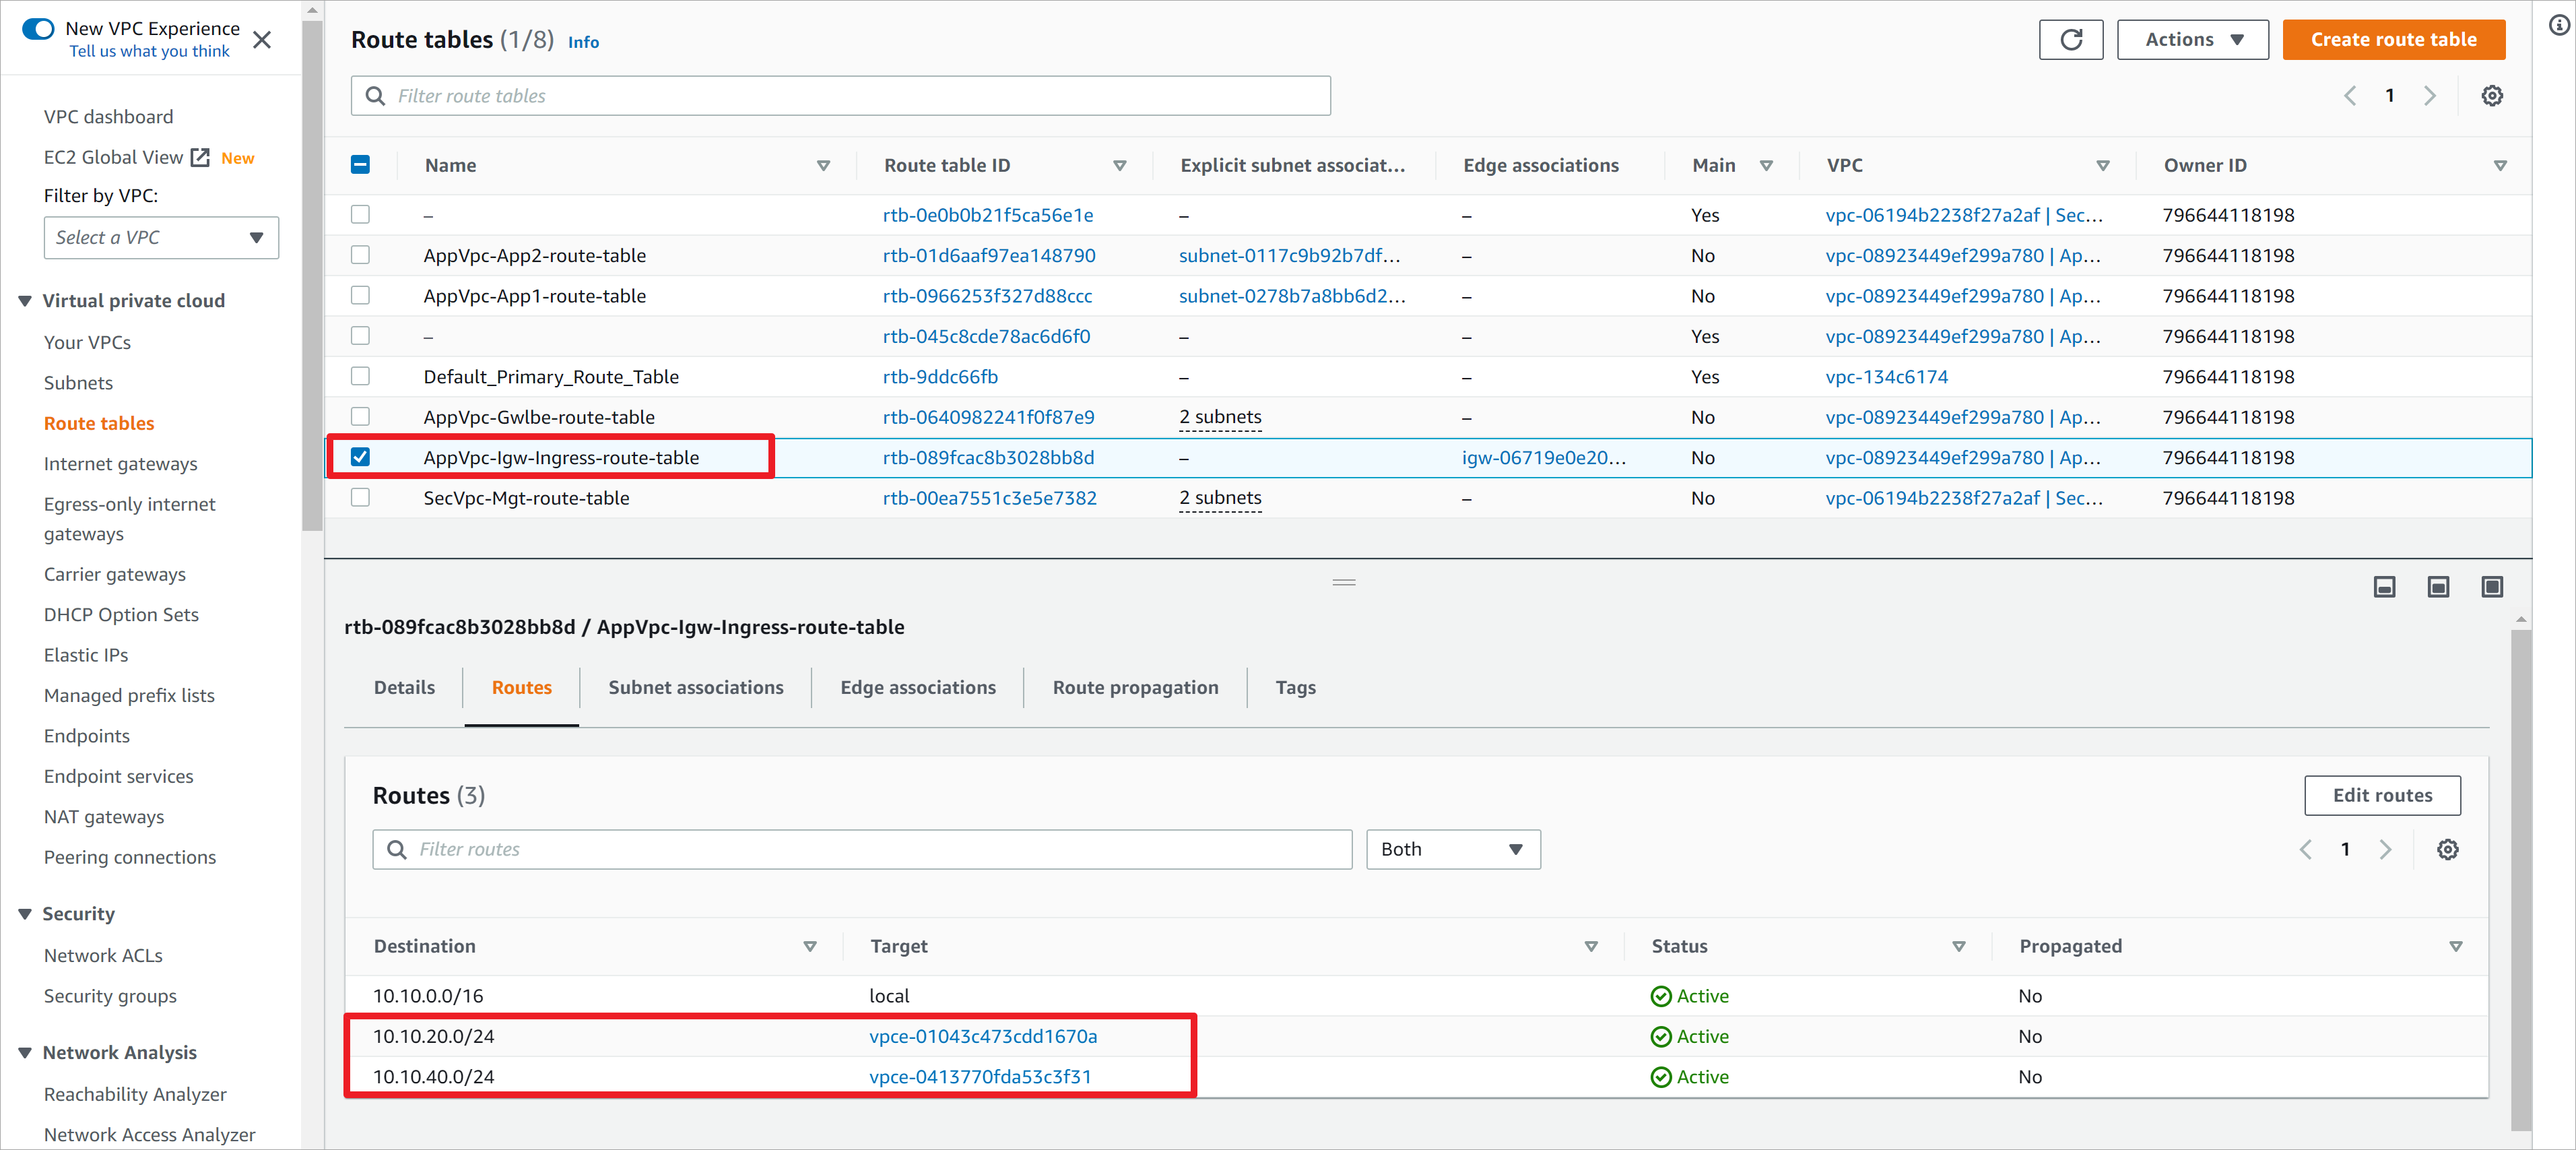2576x1150 pixels.
Task: Open the info panel icon at top right
Action: [2558, 25]
